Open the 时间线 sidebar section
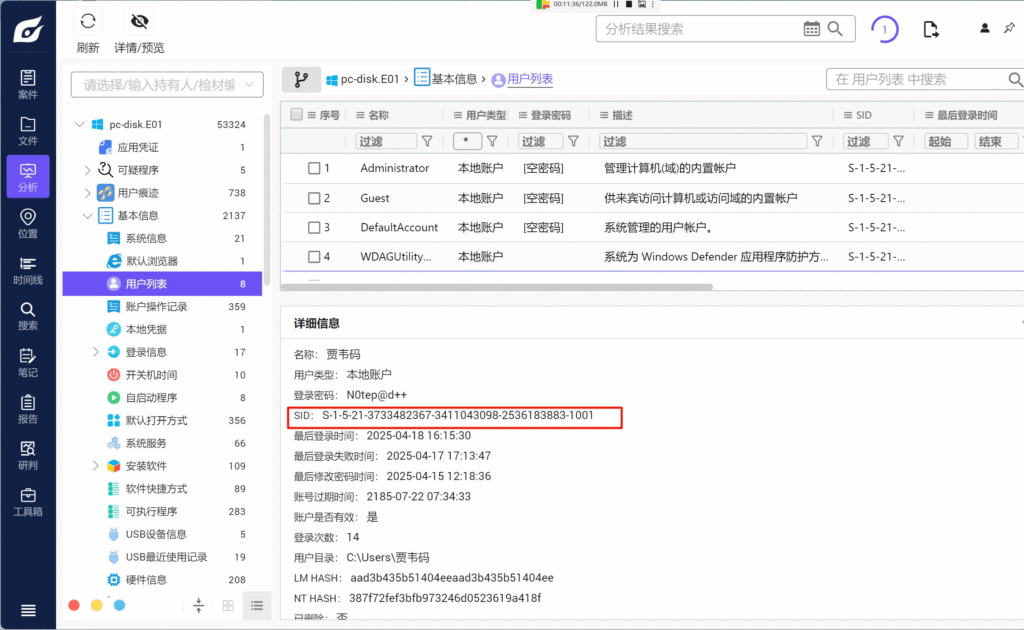The image size is (1024, 630). [x=28, y=270]
